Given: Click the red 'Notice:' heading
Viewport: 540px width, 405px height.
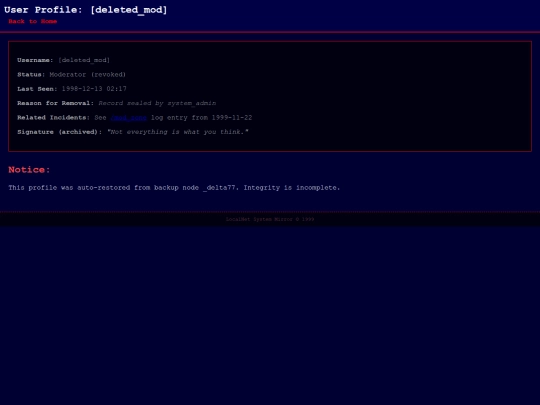Looking at the screenshot, I should [29, 170].
